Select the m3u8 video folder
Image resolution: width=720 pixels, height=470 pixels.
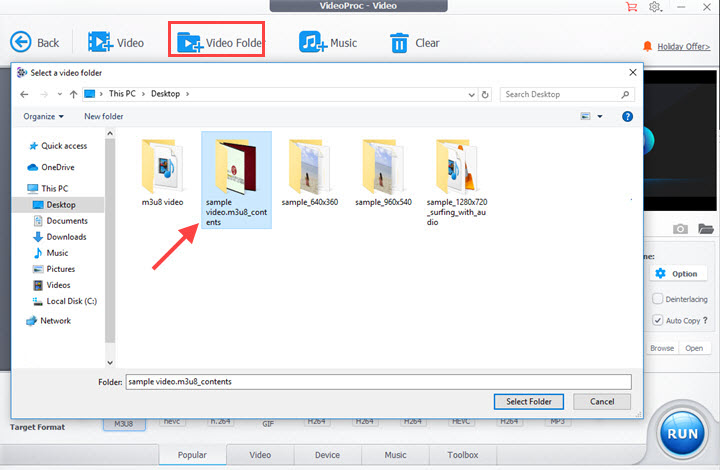[163, 172]
